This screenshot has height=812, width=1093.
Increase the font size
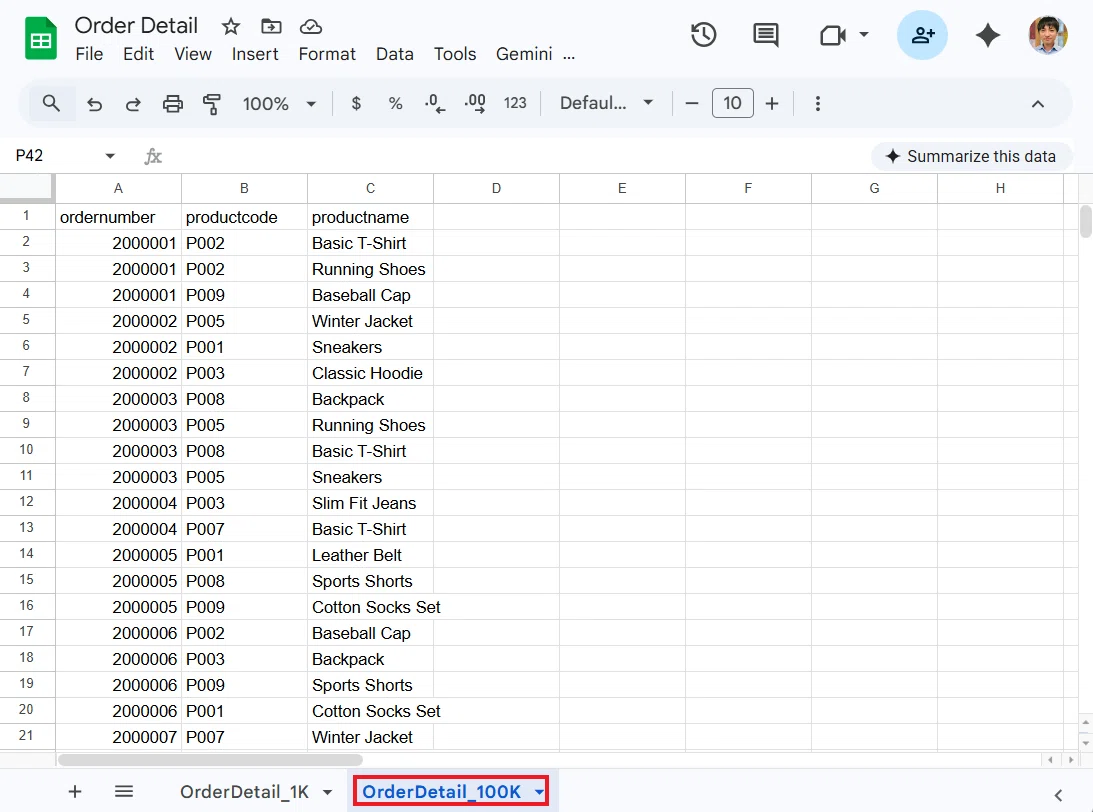(x=772, y=104)
